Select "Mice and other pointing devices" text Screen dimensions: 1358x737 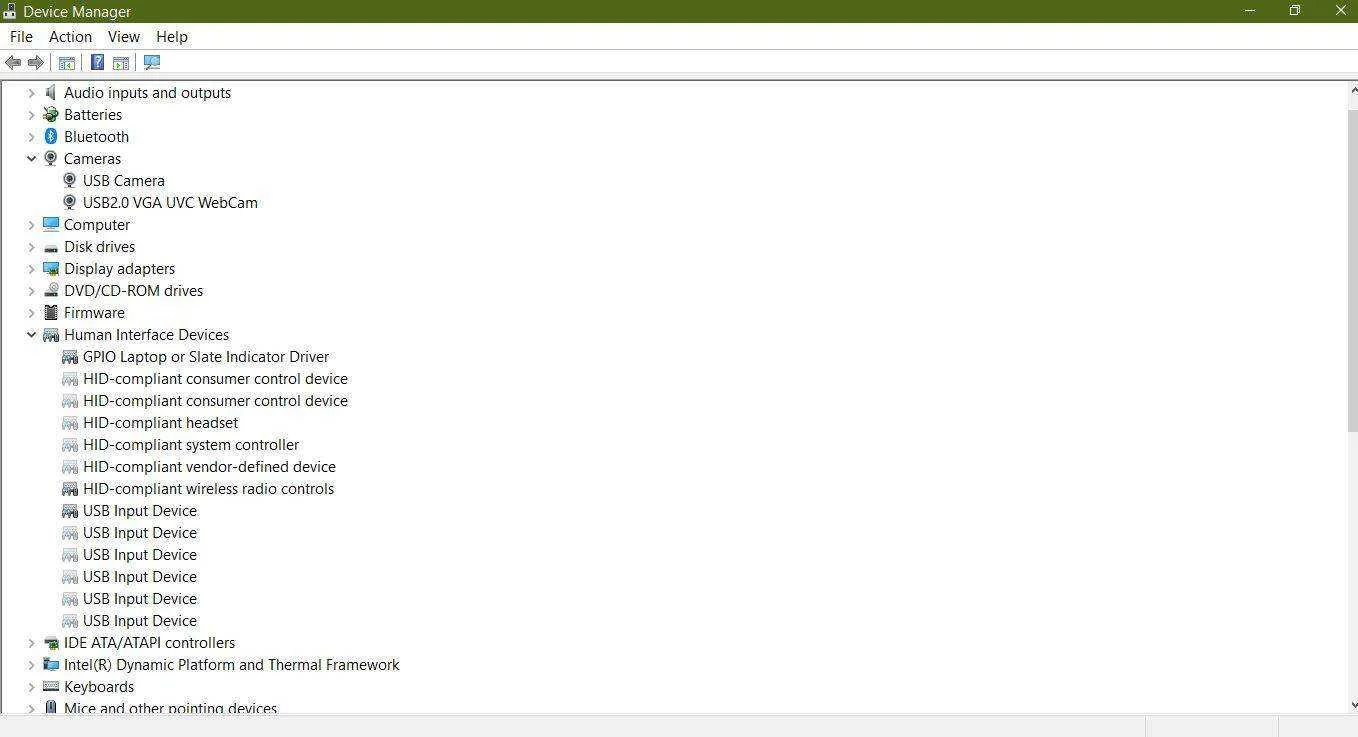[x=170, y=708]
